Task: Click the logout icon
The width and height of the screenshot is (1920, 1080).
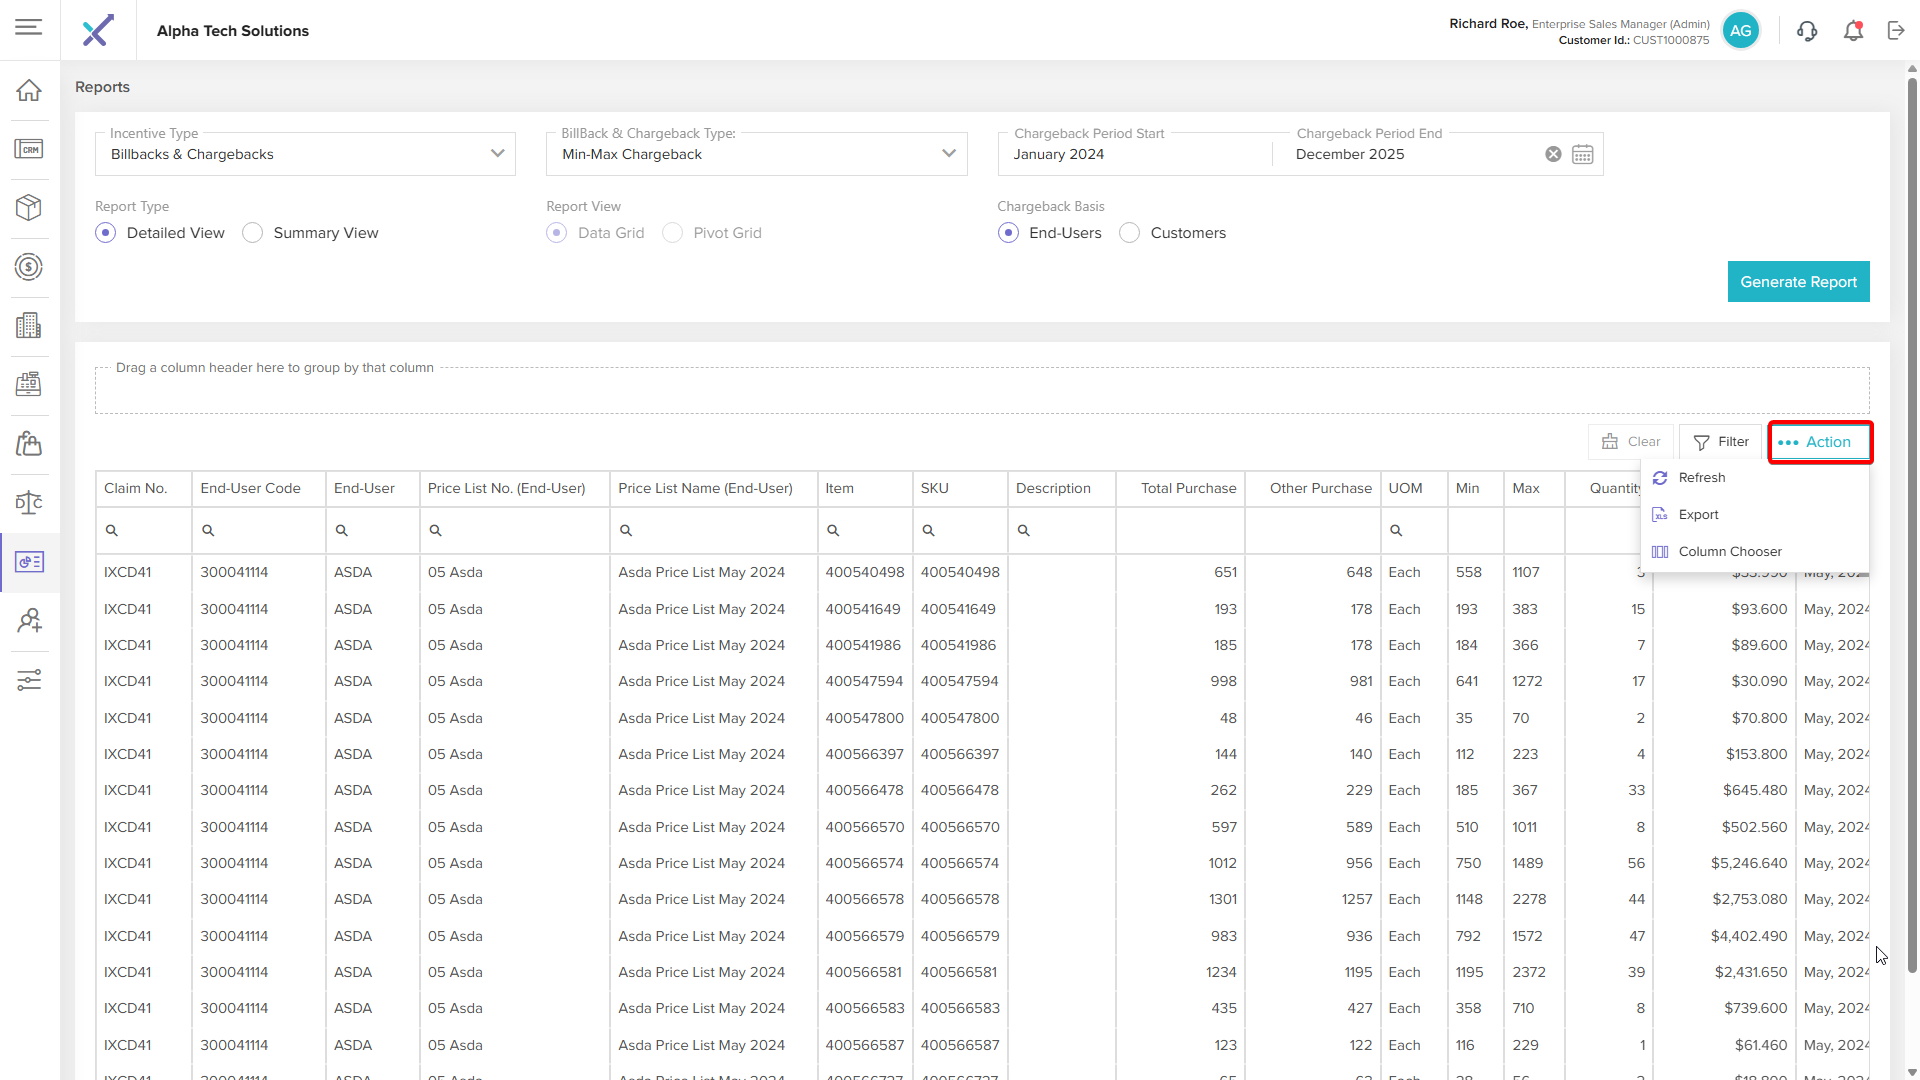Action: pos(1896,31)
